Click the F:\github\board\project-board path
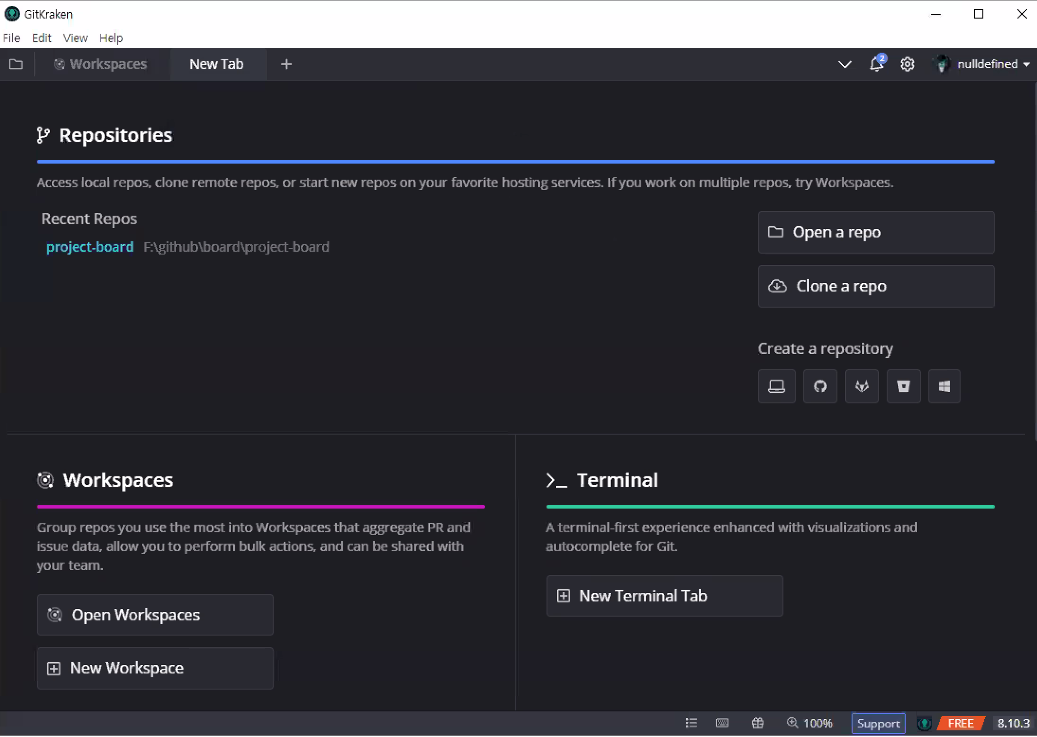 (236, 247)
